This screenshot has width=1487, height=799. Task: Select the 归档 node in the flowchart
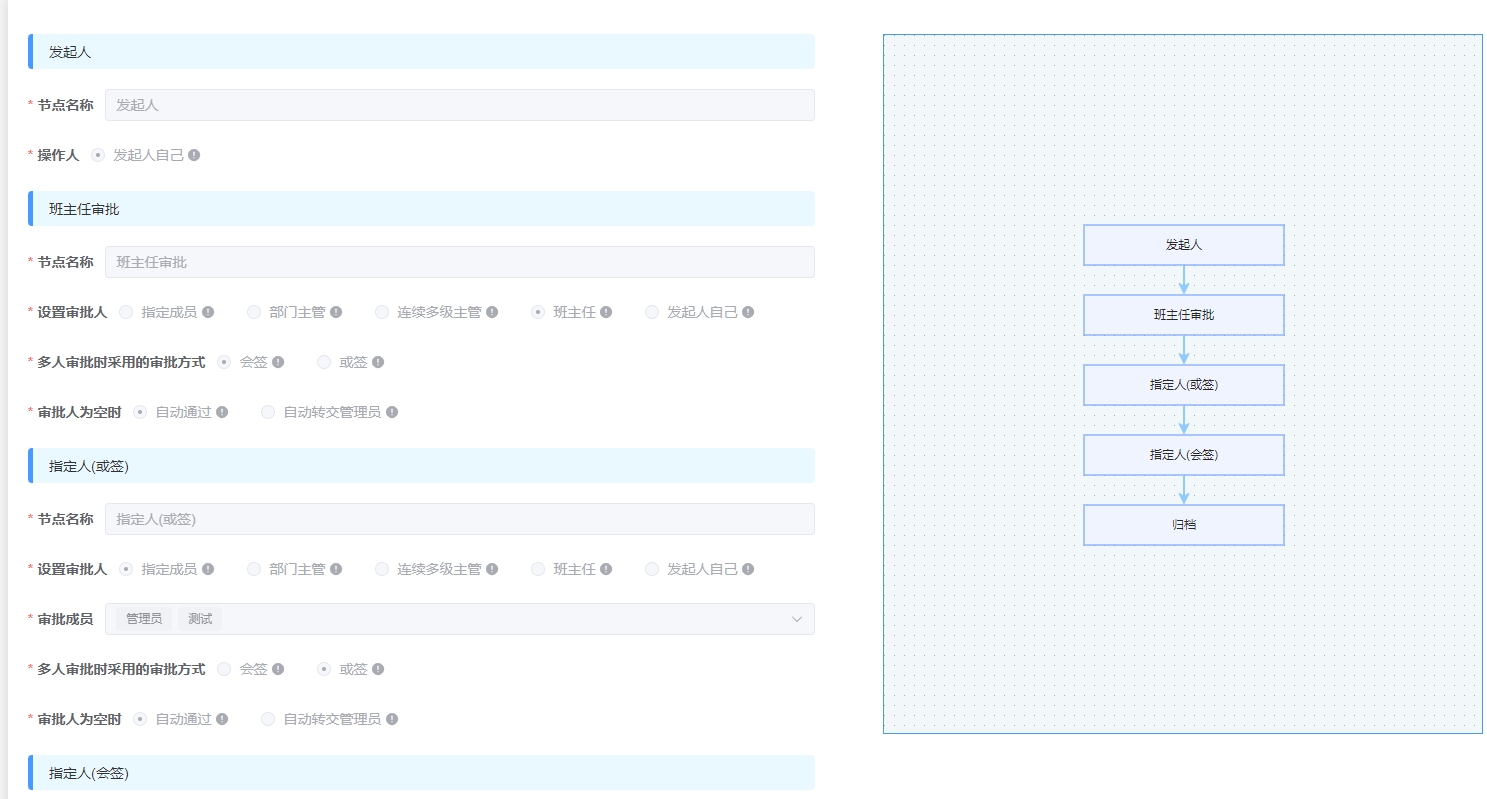[1184, 524]
